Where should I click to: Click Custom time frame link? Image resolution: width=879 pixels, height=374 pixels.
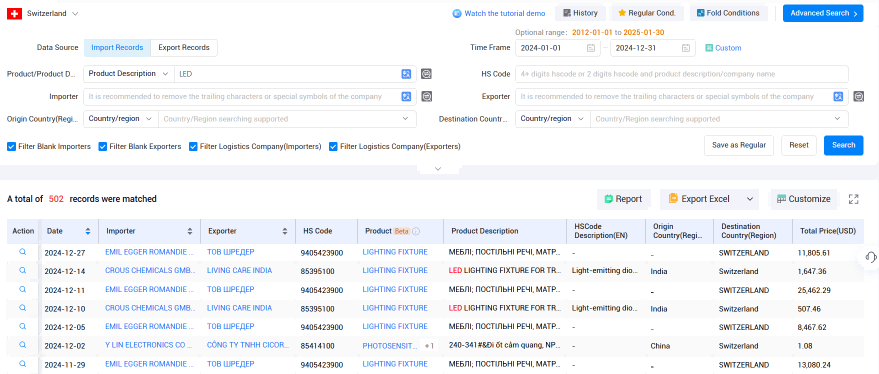click(x=723, y=48)
